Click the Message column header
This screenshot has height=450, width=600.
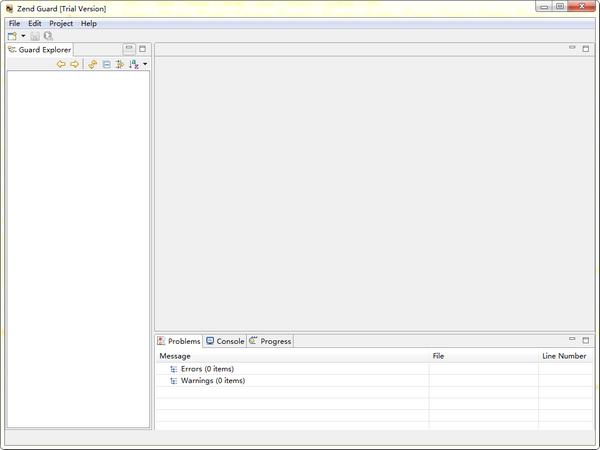[x=175, y=356]
